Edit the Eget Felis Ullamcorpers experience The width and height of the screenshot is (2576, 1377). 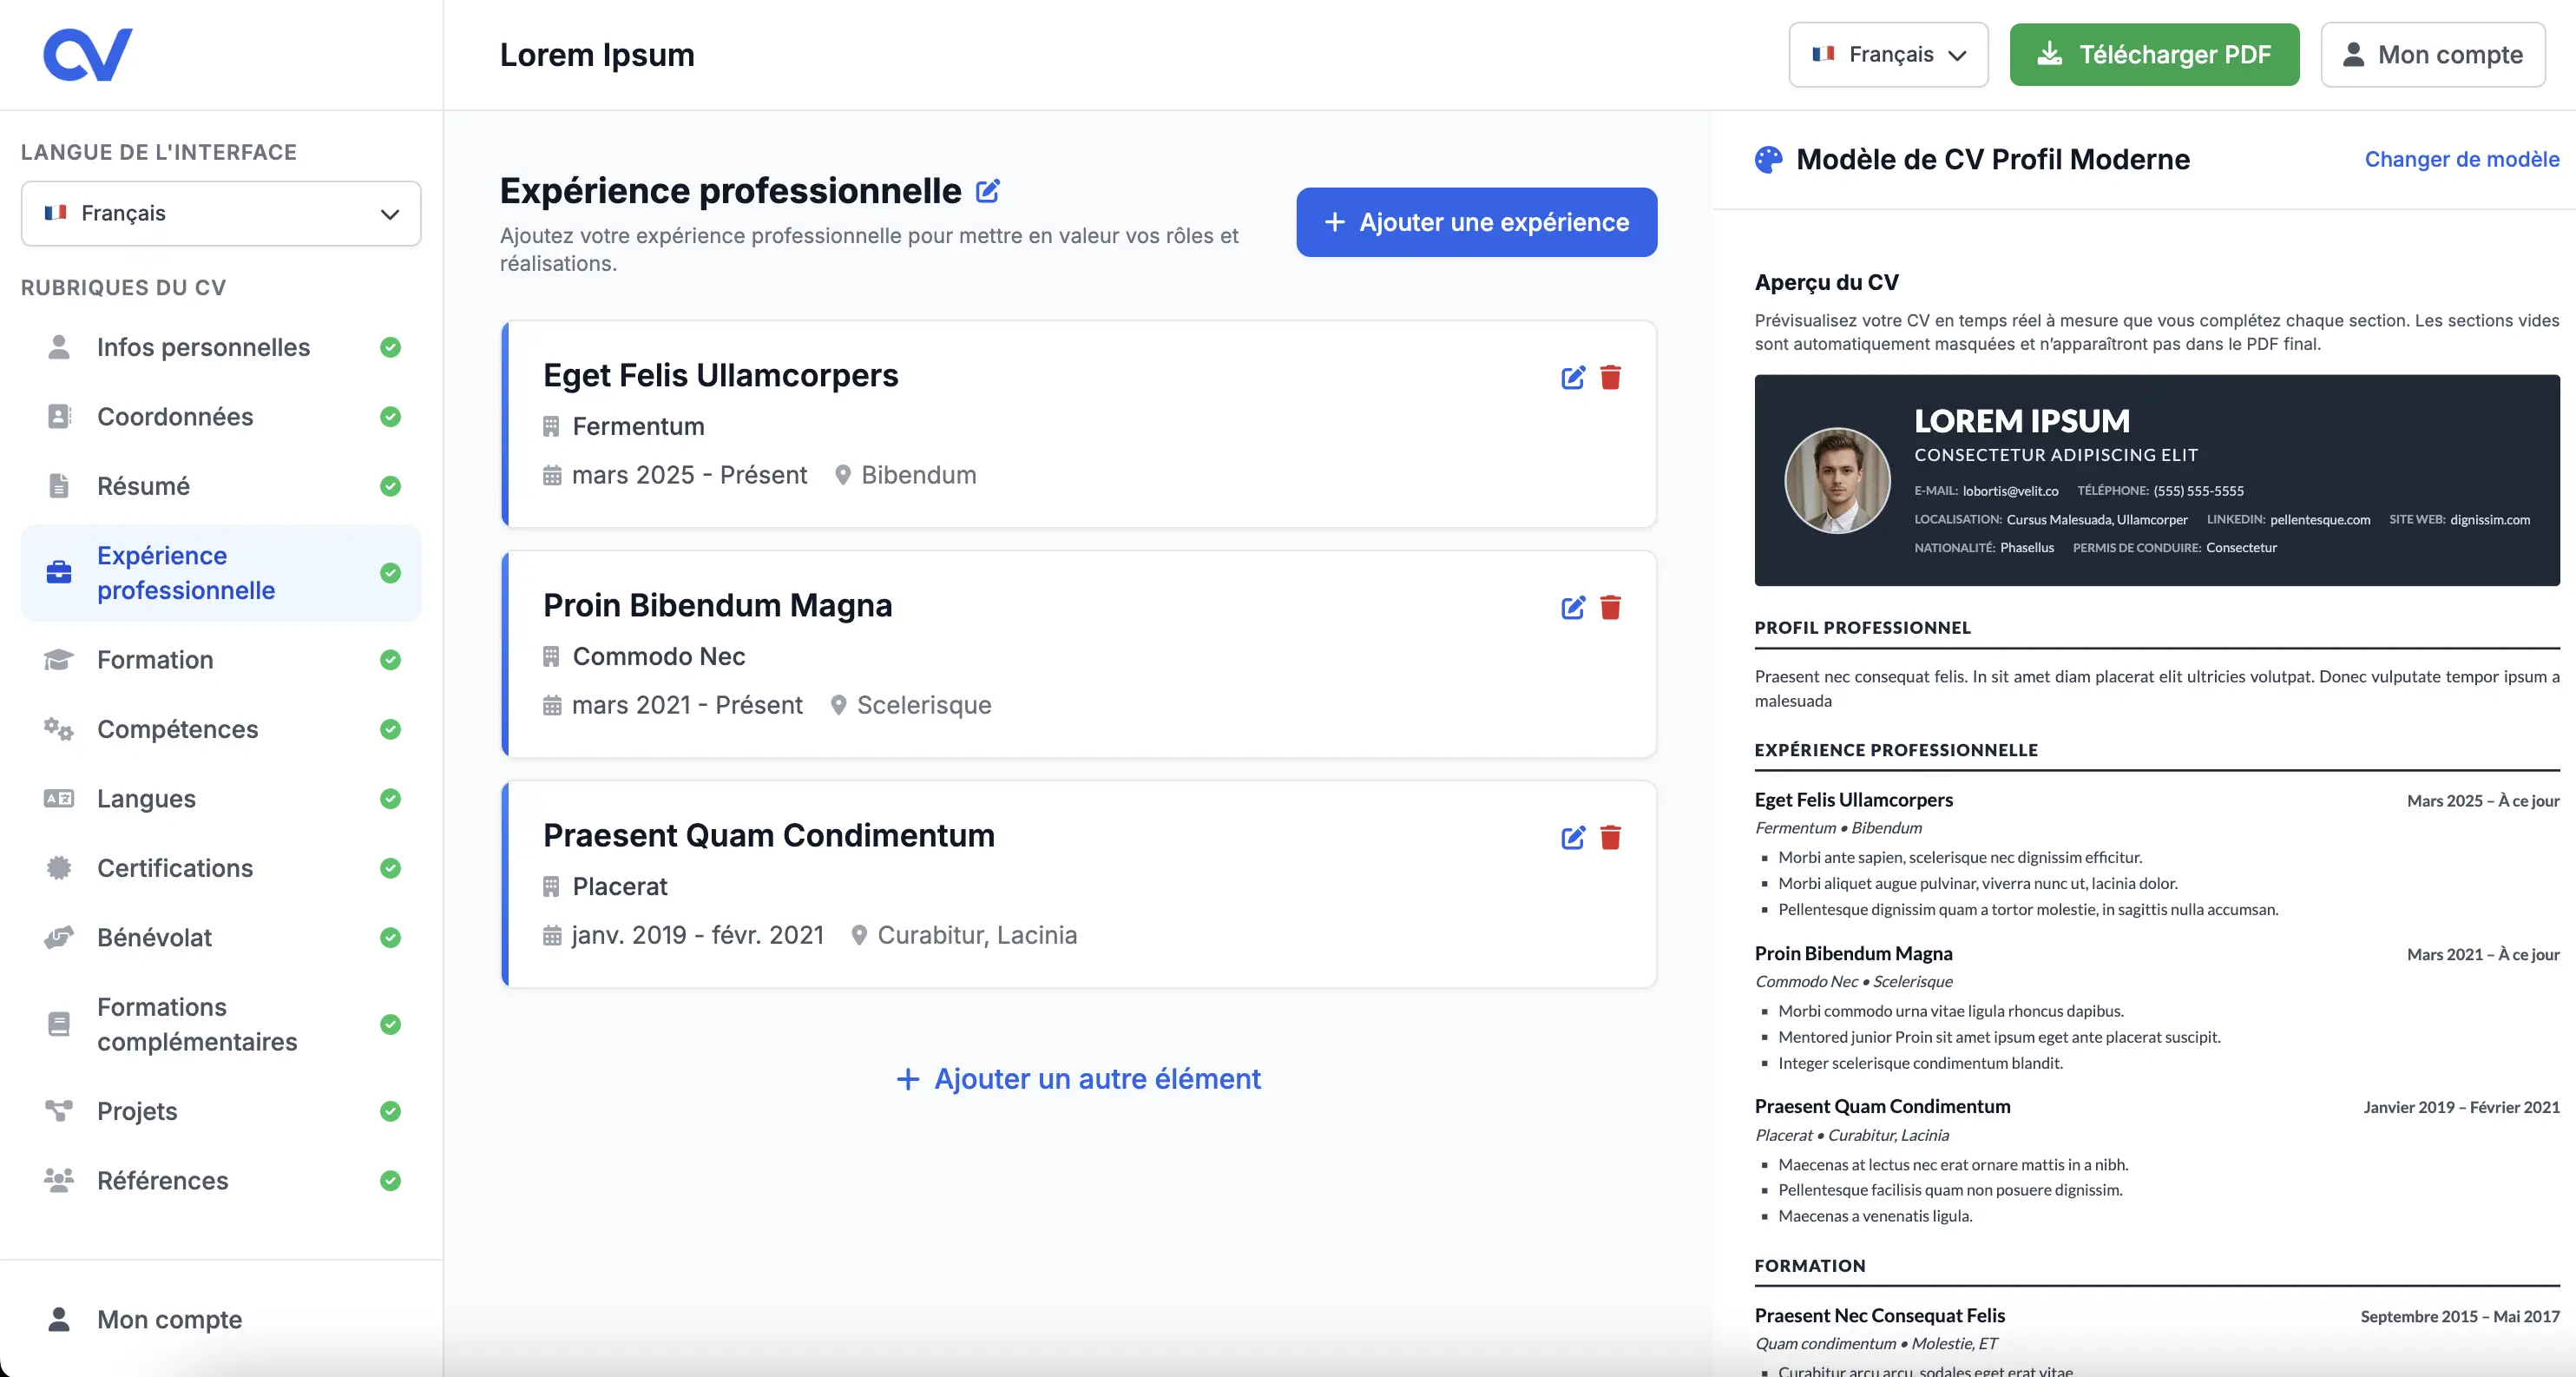[1572, 378]
